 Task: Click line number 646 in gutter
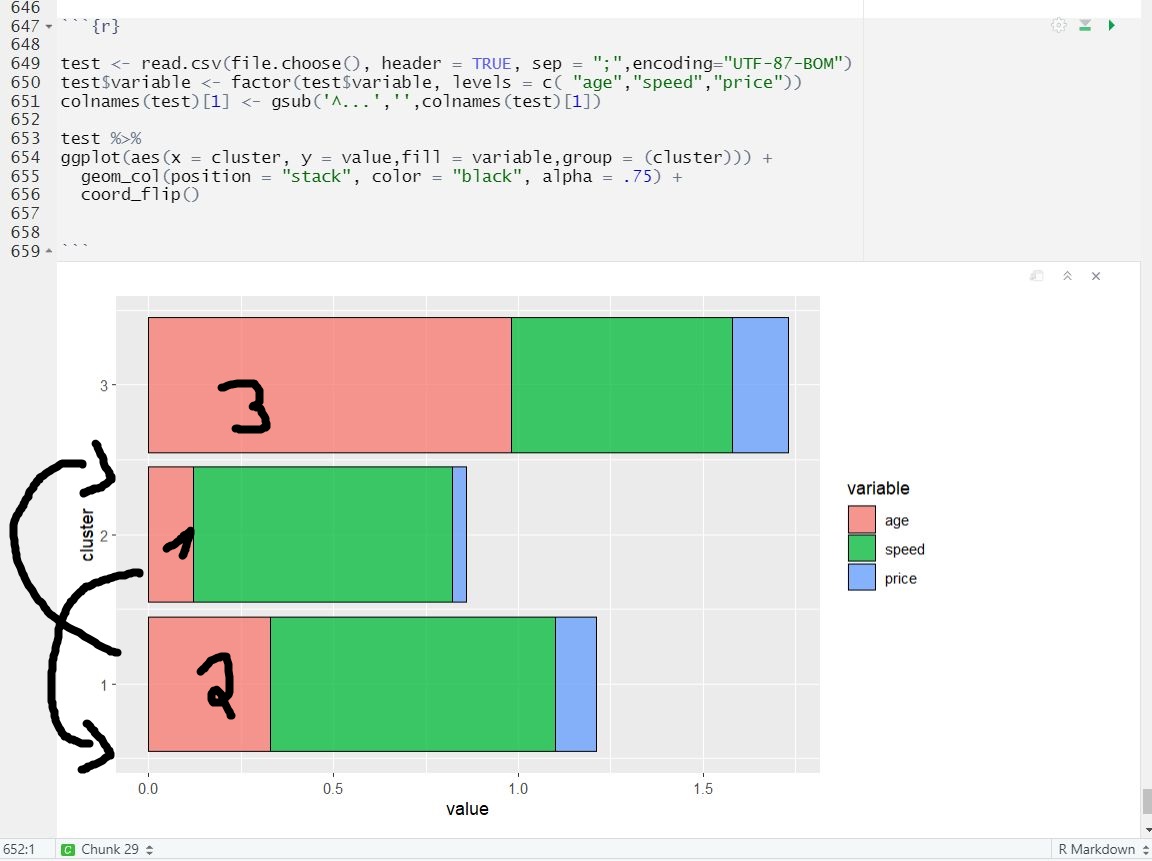pos(26,8)
